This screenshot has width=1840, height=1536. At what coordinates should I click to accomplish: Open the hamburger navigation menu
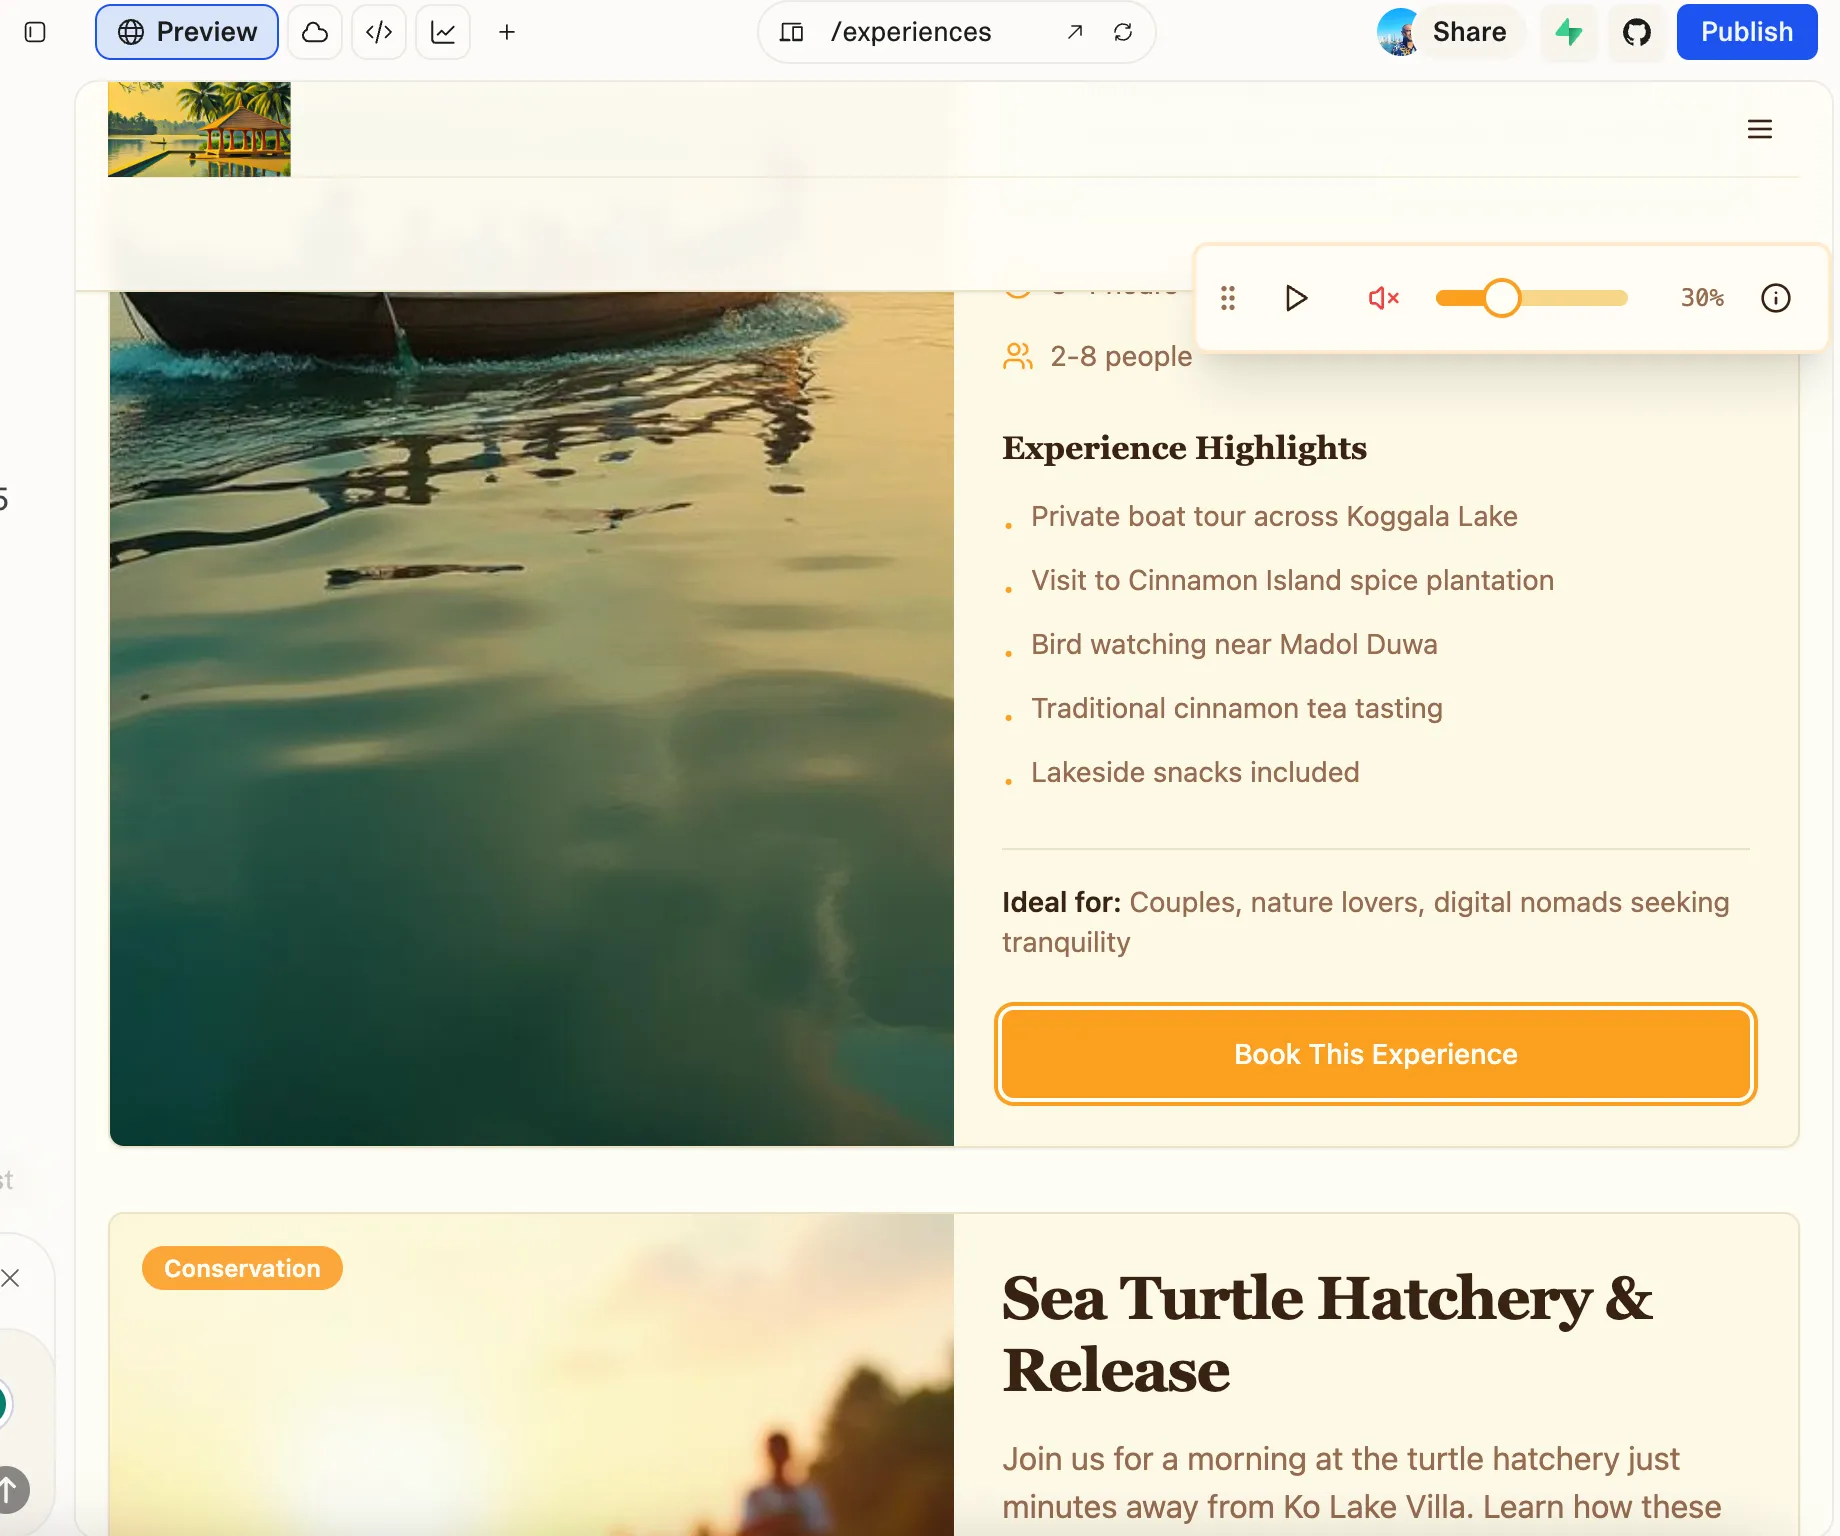(x=1760, y=129)
